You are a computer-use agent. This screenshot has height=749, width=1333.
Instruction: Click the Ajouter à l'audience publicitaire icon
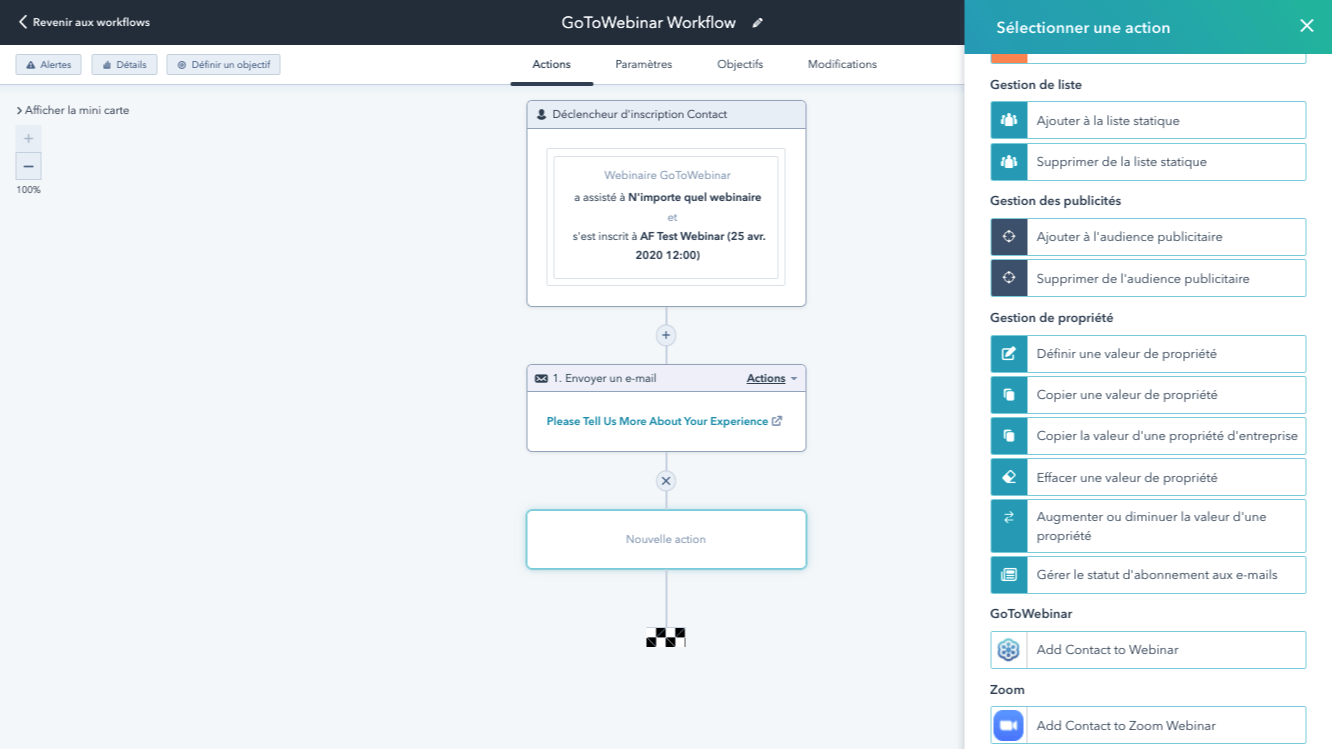pos(1009,237)
